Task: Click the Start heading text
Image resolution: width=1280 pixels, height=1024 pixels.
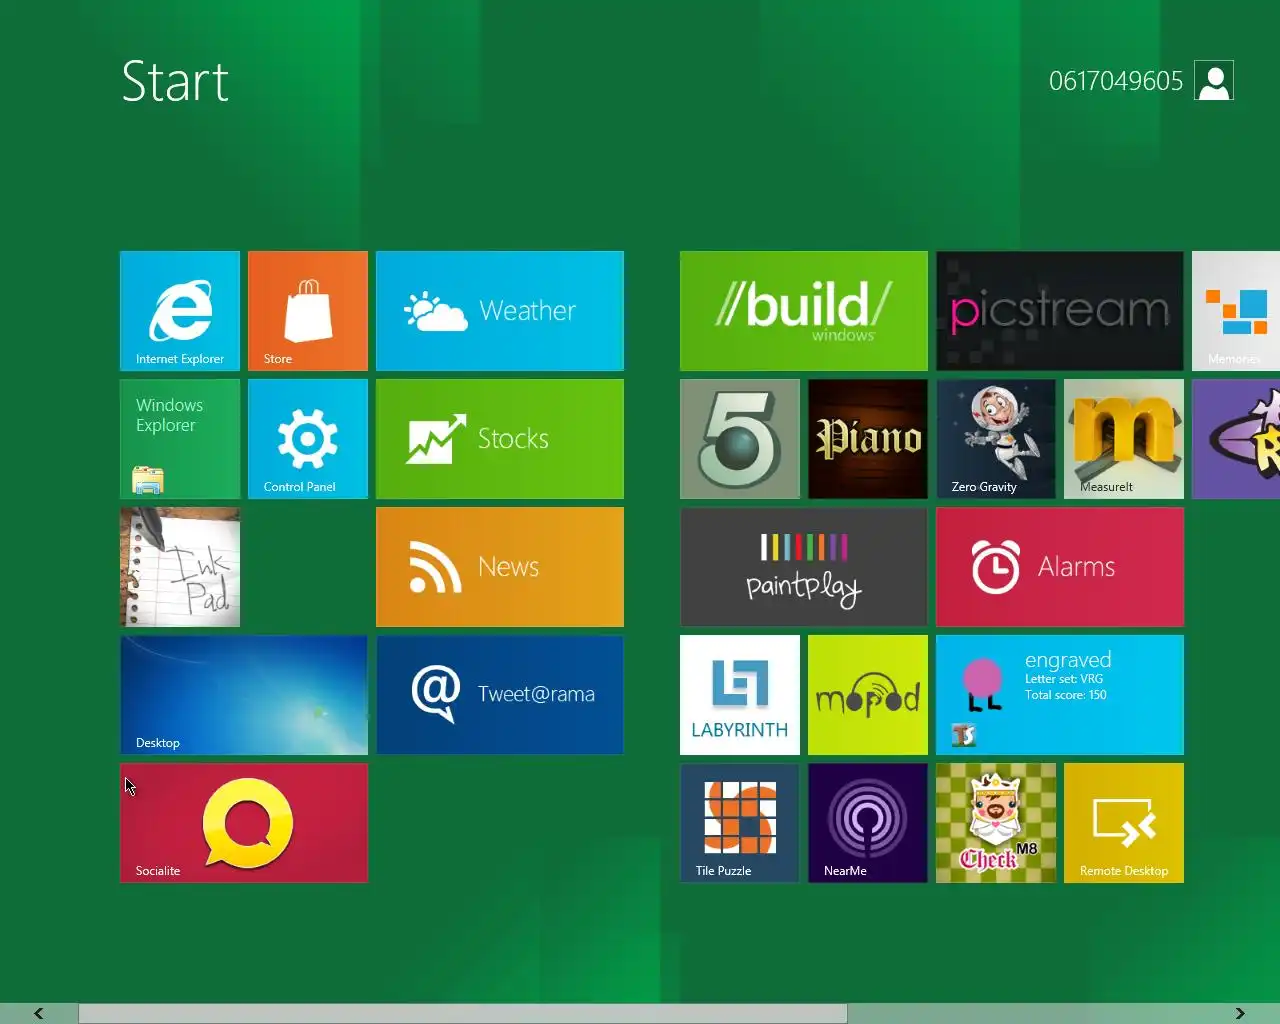Action: [175, 81]
